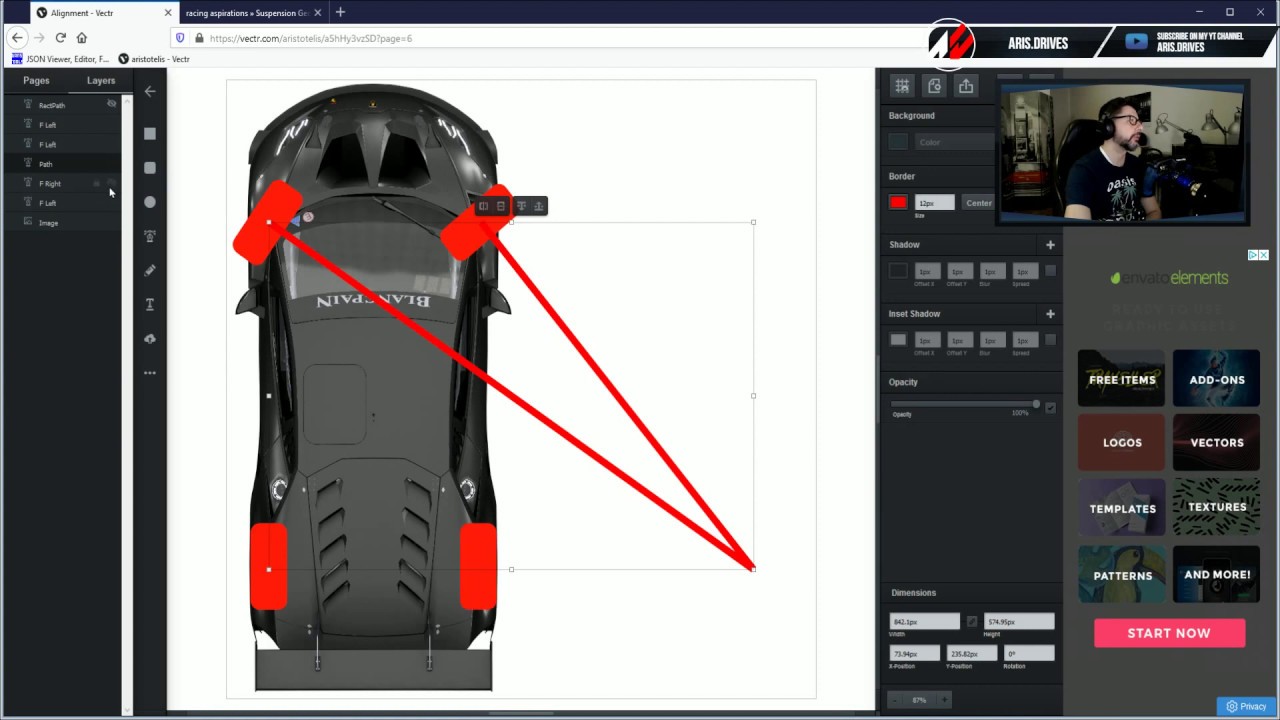
Task: Click the START NOW ad button
Action: [1169, 633]
